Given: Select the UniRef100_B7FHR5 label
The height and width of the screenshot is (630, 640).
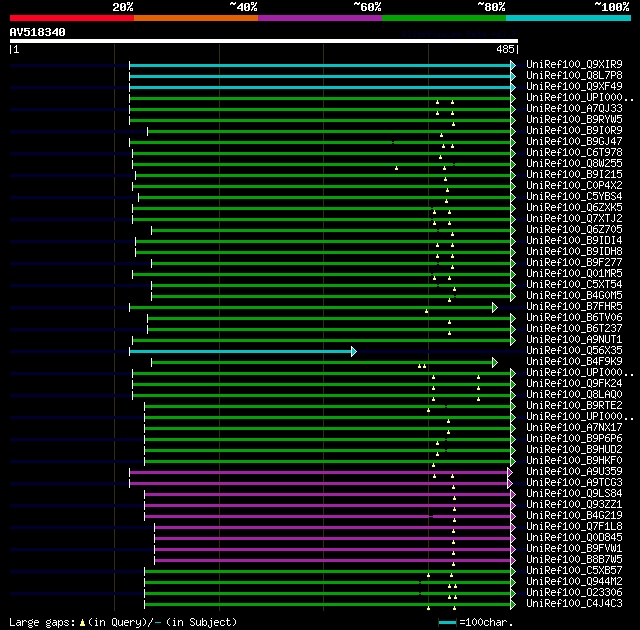Looking at the screenshot, I should tap(574, 307).
